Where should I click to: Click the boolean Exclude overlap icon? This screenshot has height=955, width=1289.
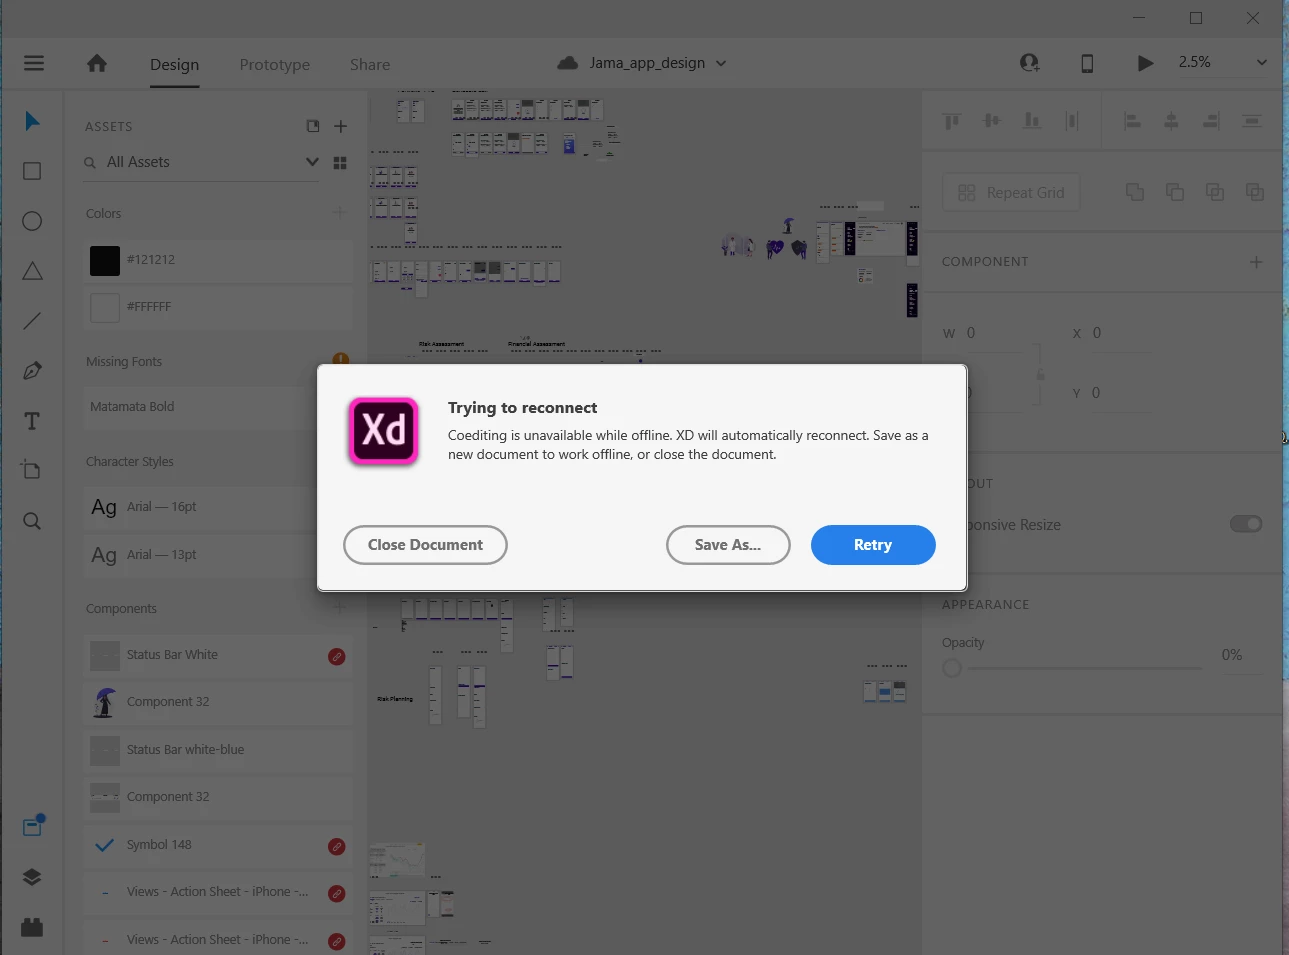[1255, 192]
